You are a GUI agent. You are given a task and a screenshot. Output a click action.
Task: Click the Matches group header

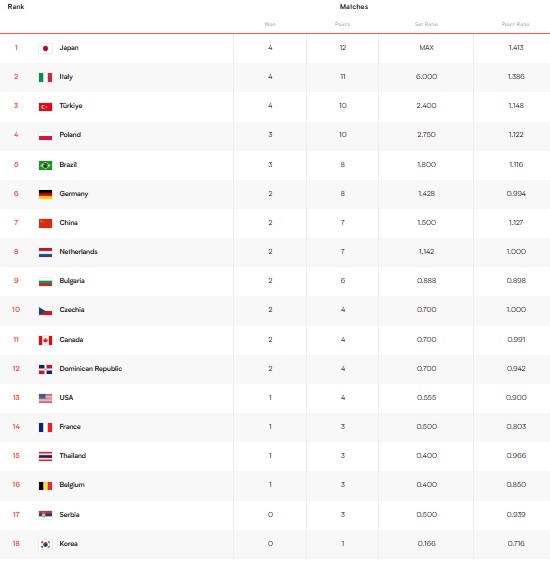click(x=354, y=6)
